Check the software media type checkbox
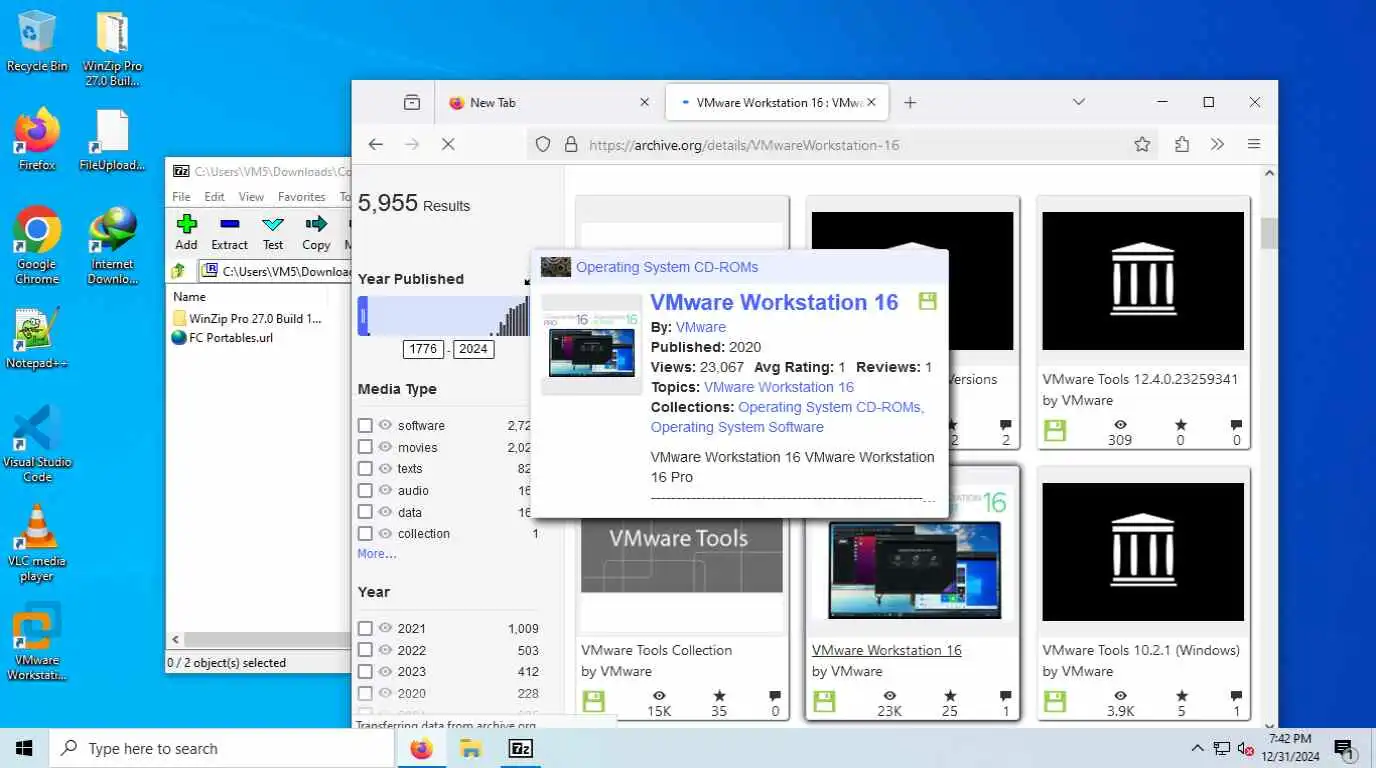This screenshot has width=1376, height=768. click(x=365, y=425)
